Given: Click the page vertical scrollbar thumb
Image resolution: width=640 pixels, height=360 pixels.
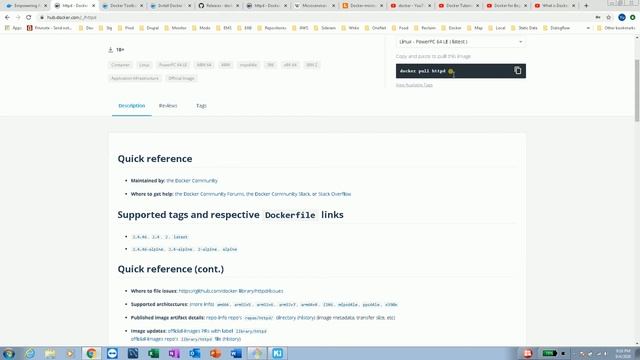Looking at the screenshot, I should click(x=637, y=90).
